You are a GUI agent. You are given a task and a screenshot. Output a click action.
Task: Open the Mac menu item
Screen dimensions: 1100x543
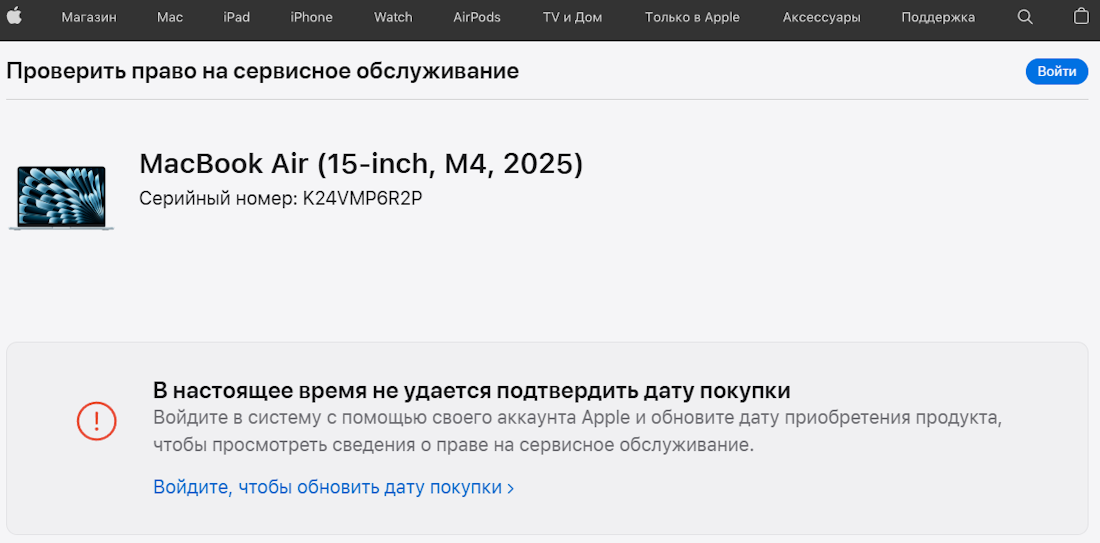[x=170, y=18]
